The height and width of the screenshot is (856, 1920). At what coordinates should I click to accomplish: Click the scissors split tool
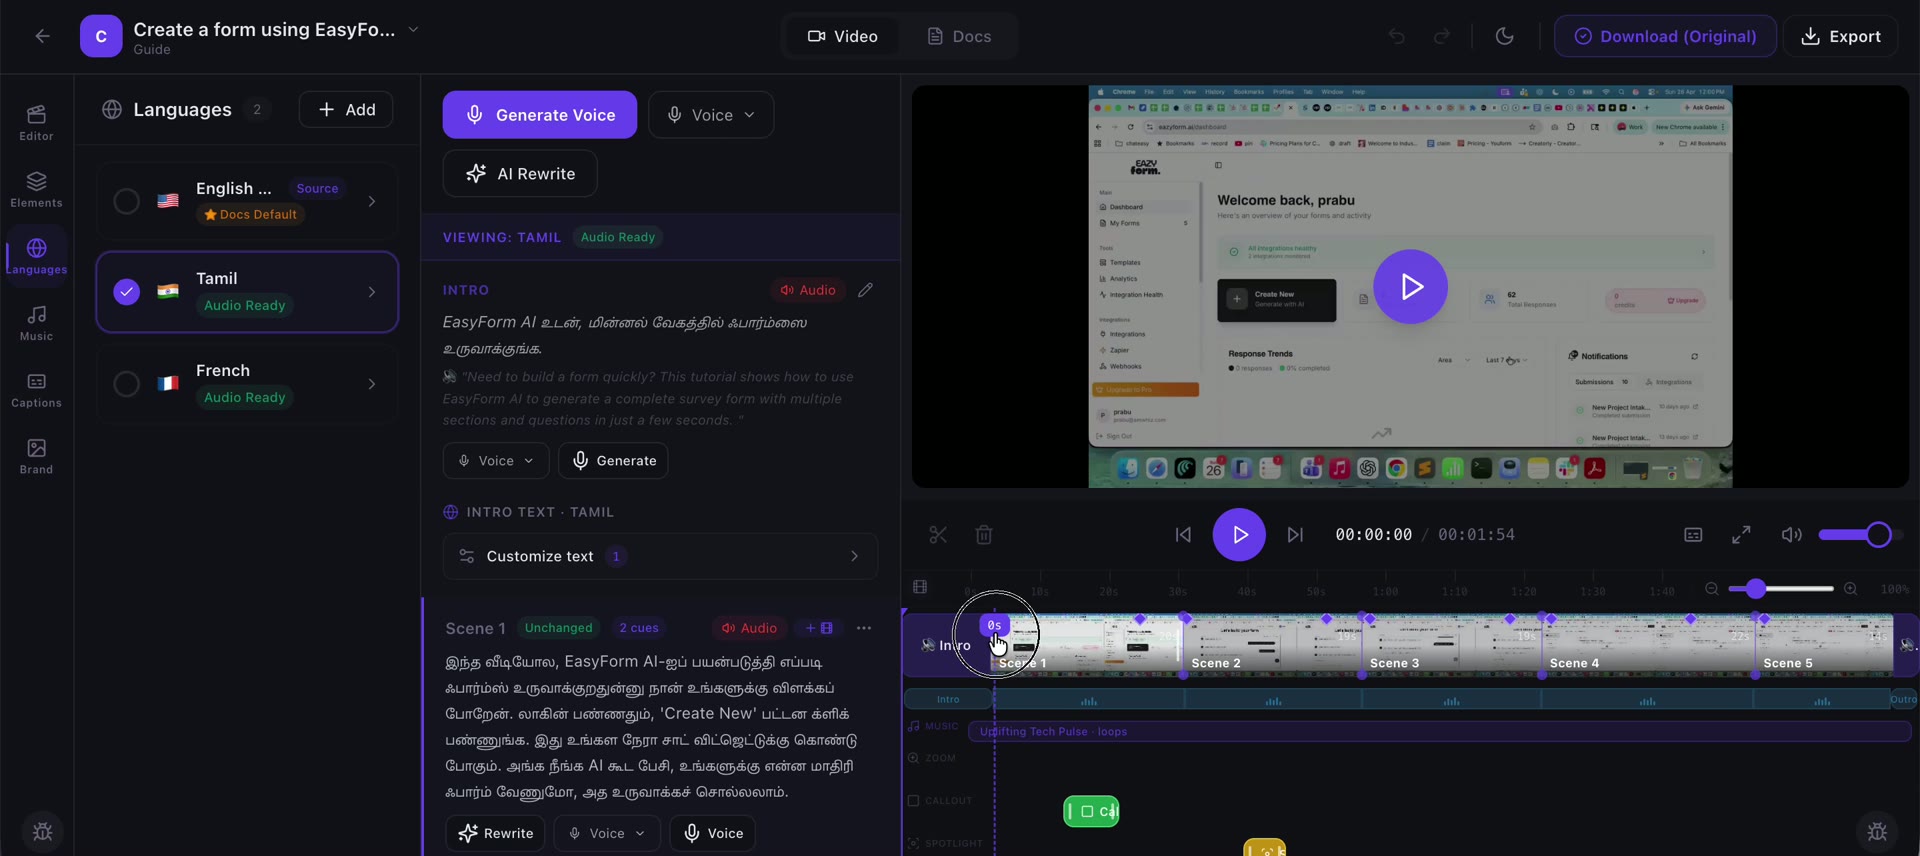point(937,535)
